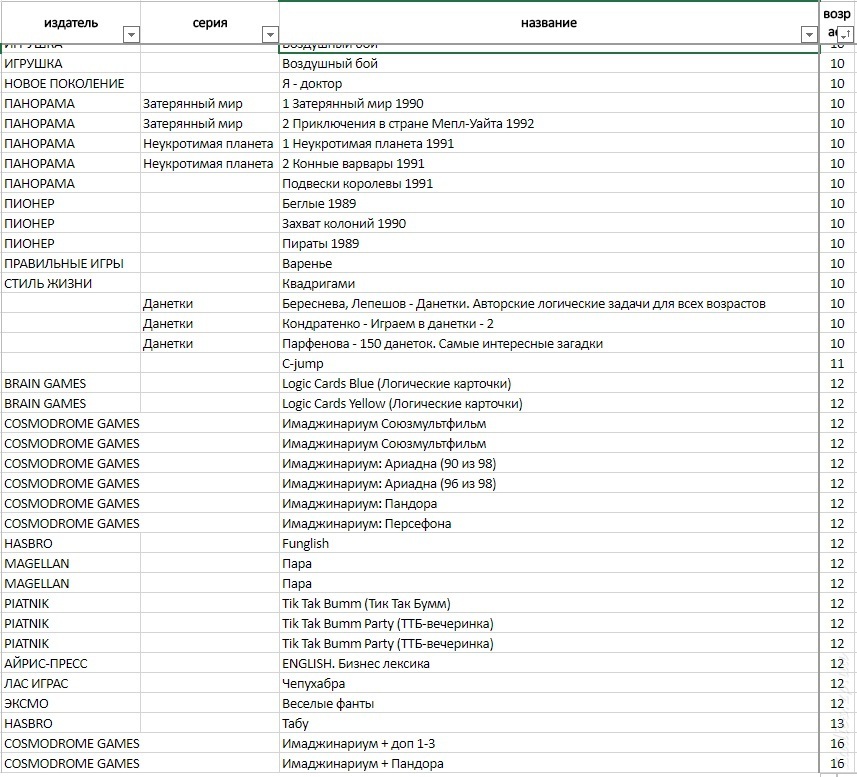Select cell 'C-jump'

(x=549, y=363)
